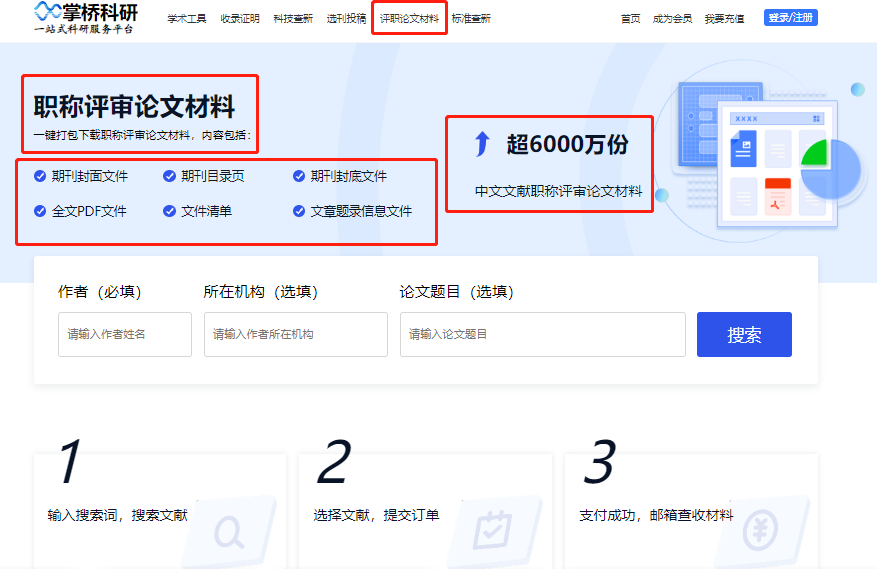Click the 文章题录信息文件 label

361,211
